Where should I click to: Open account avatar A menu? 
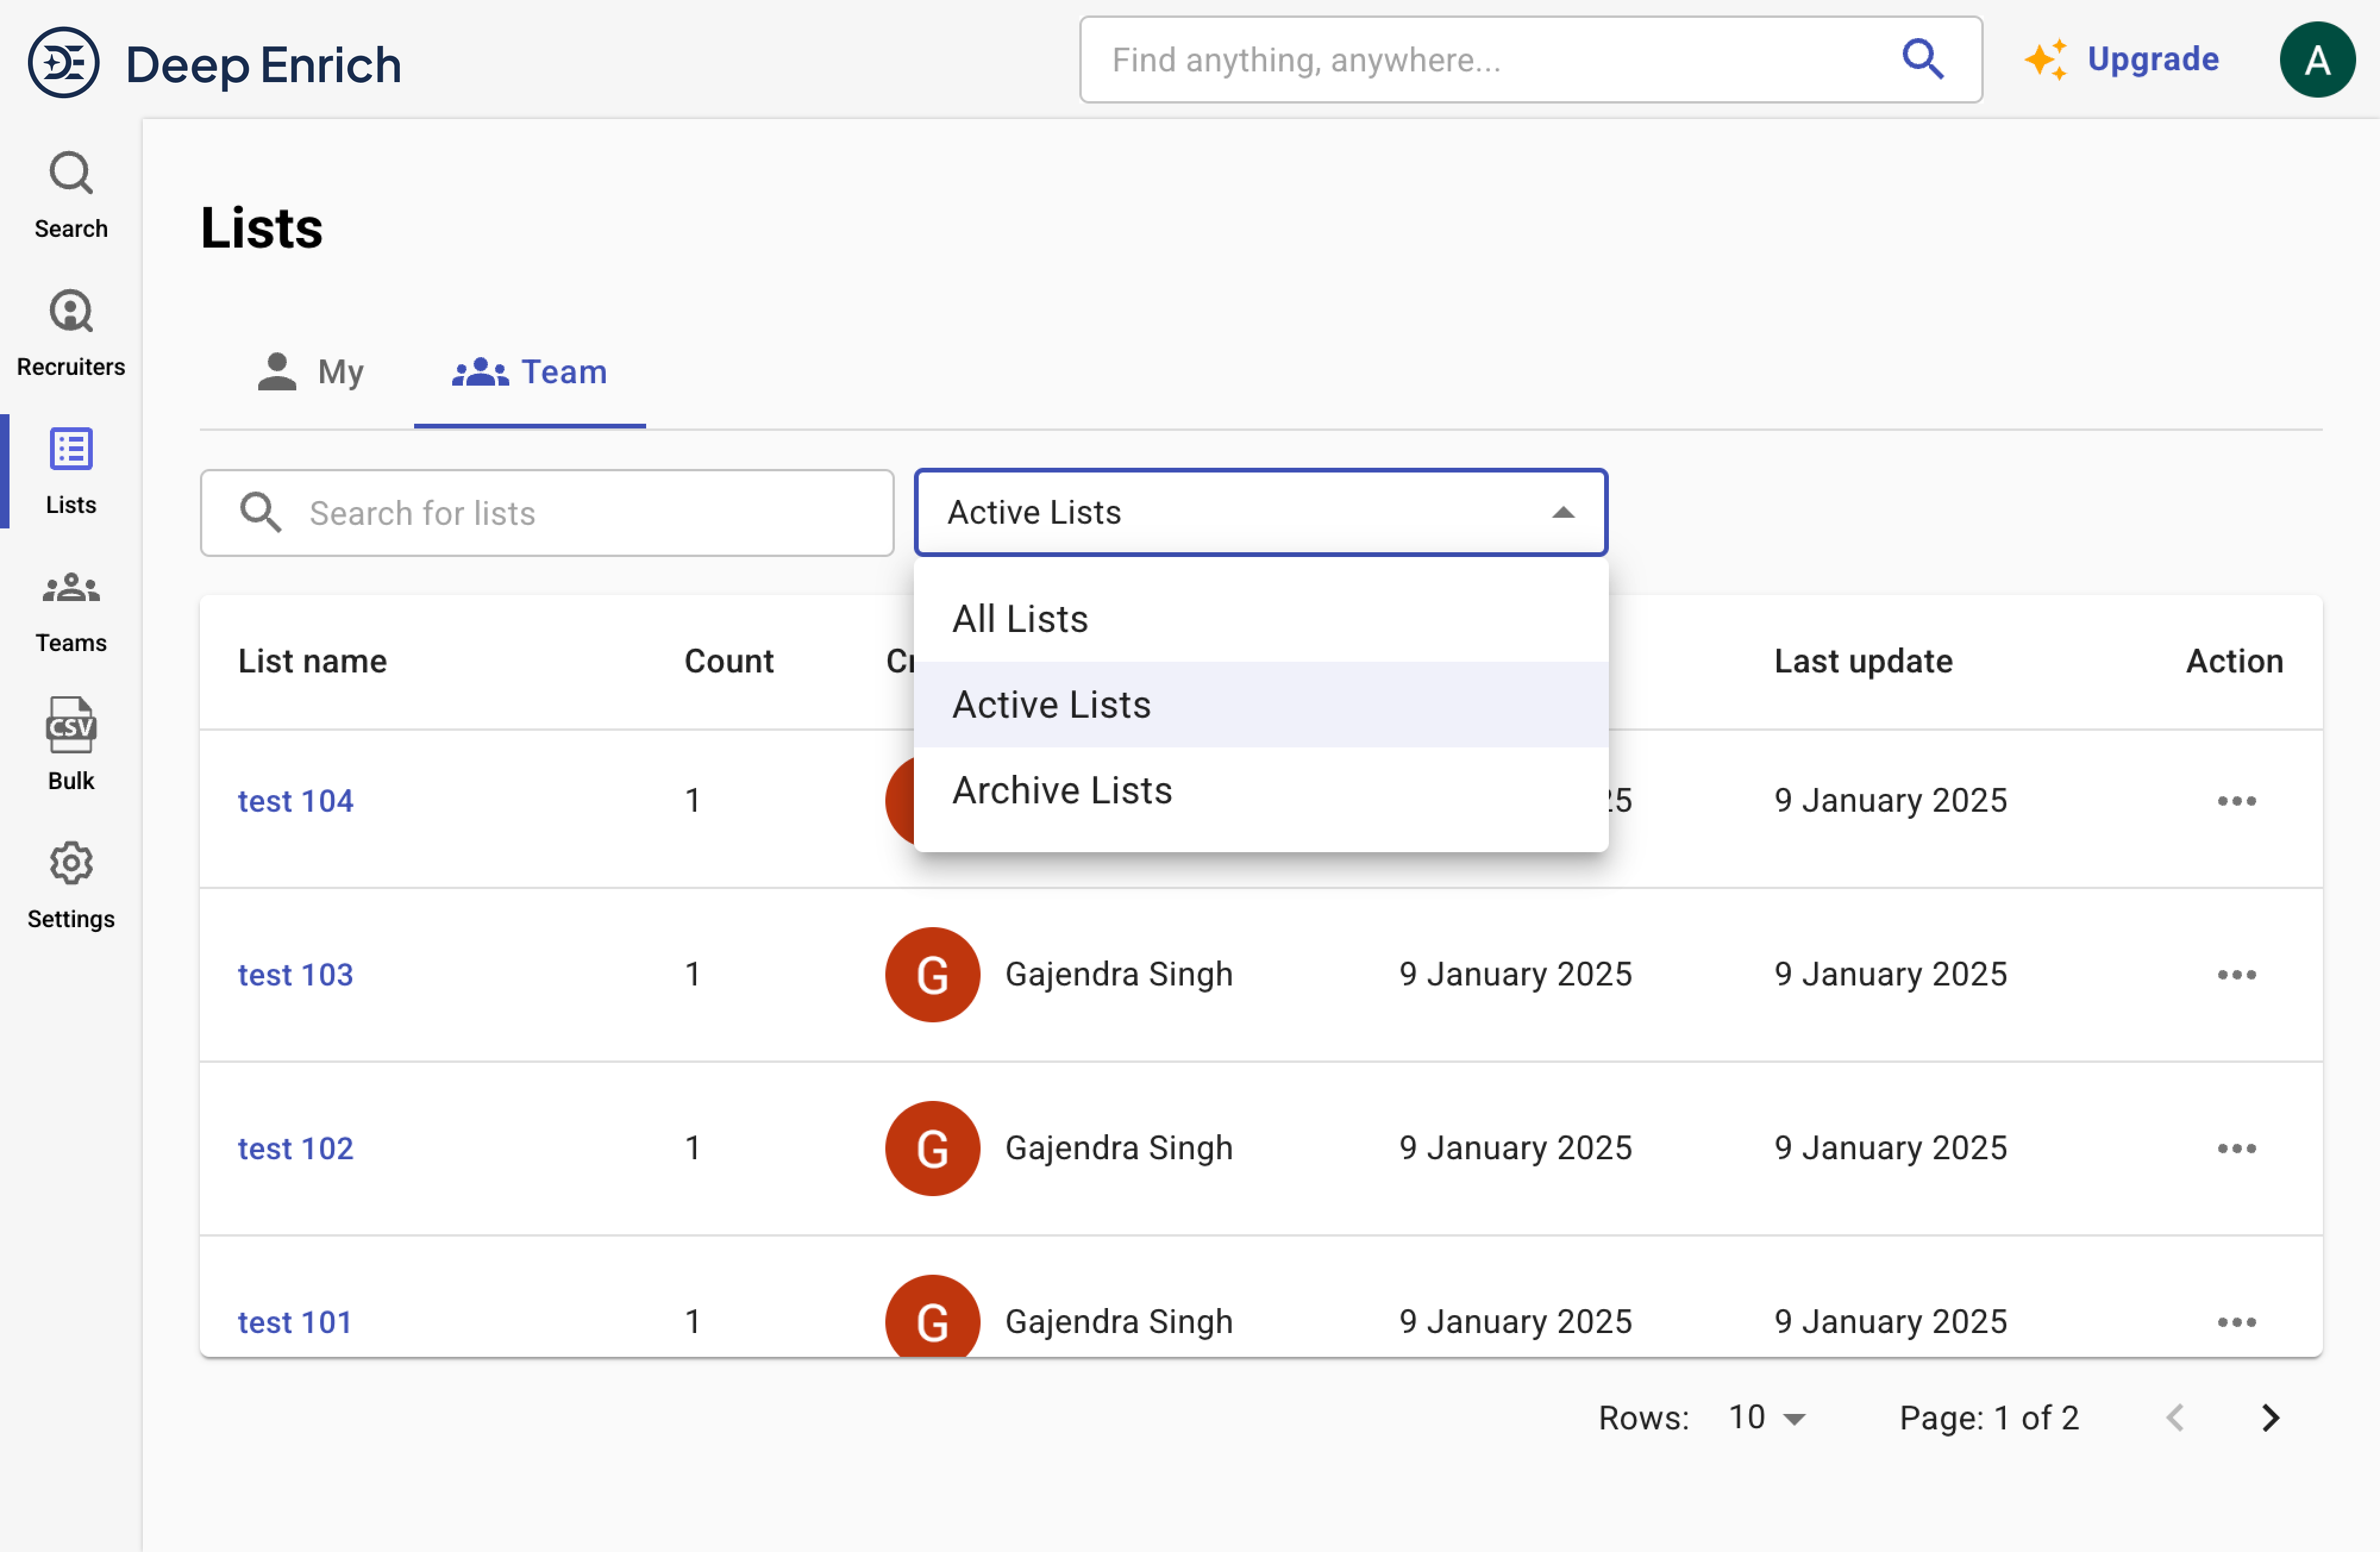(2316, 61)
